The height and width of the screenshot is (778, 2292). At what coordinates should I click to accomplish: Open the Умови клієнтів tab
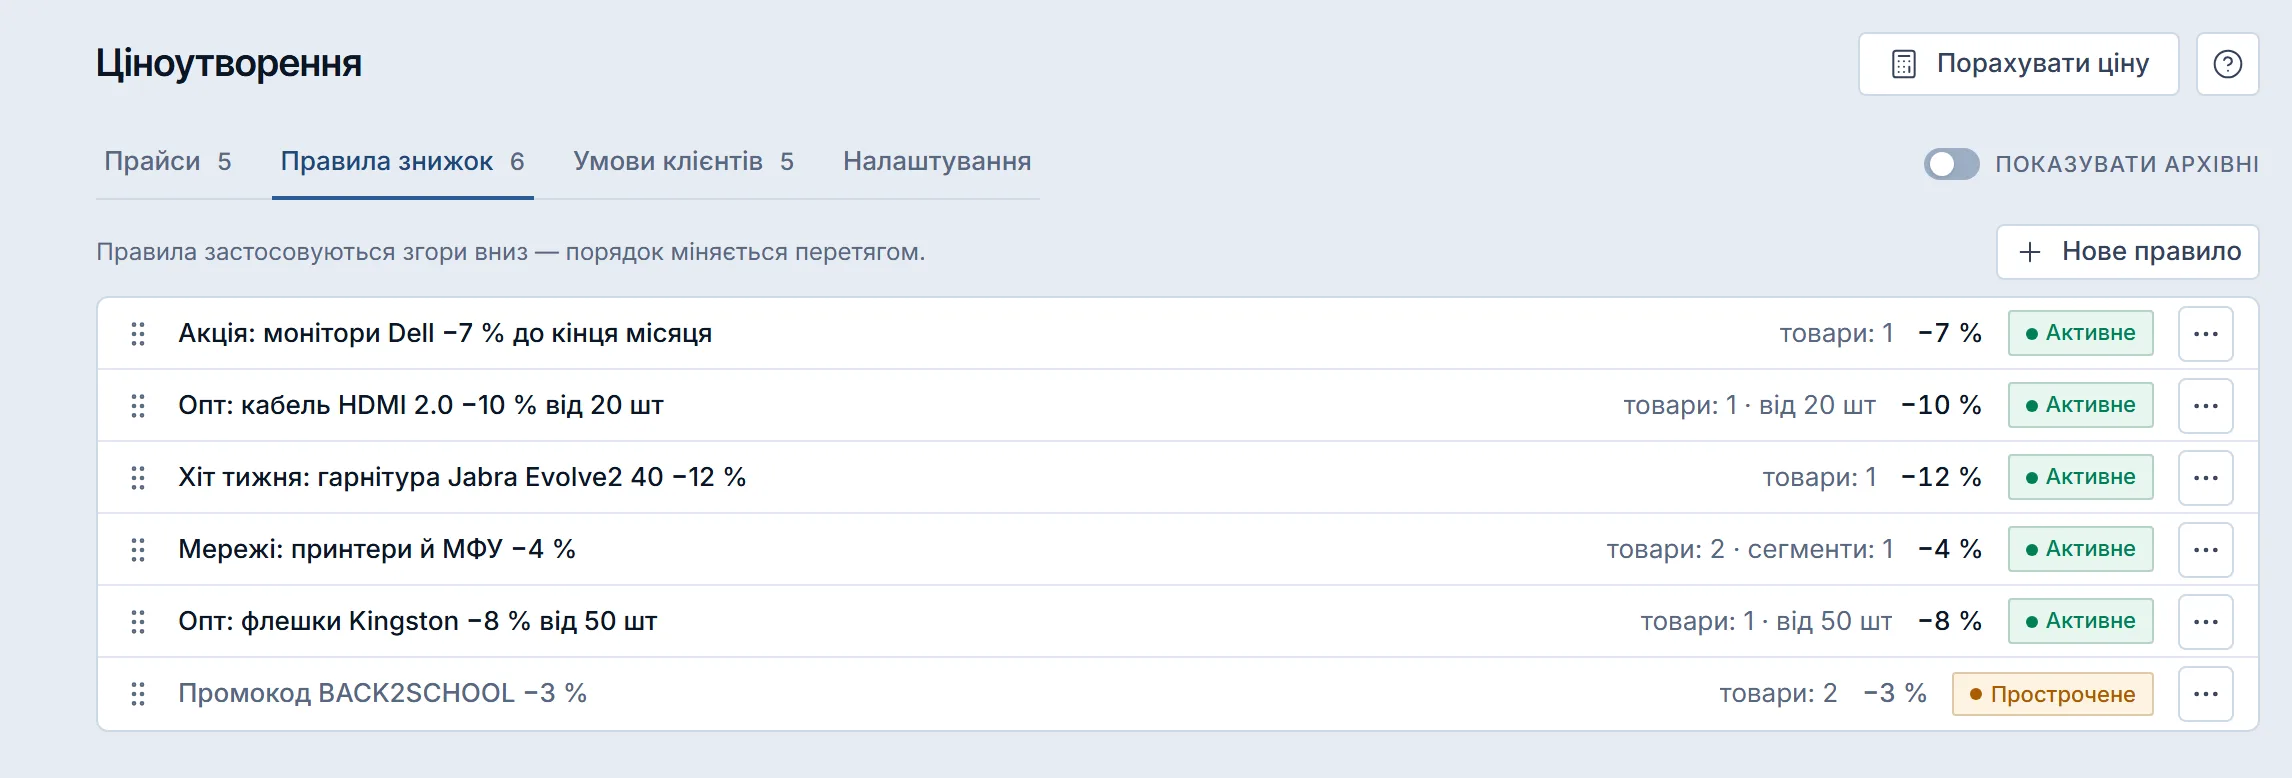(684, 162)
